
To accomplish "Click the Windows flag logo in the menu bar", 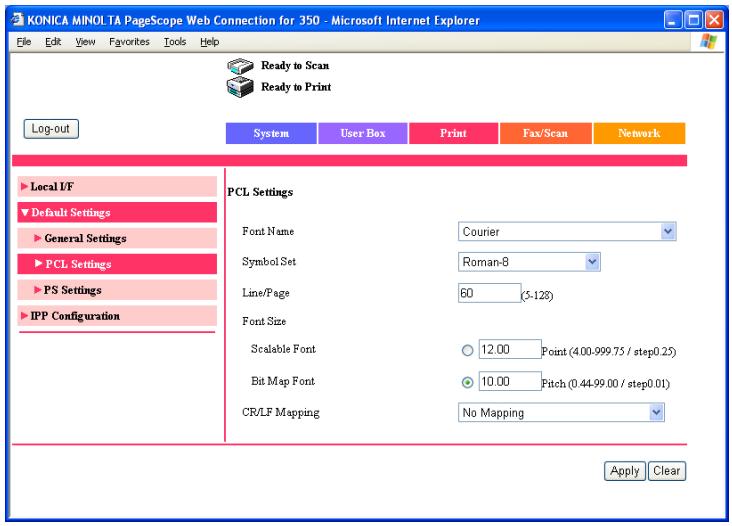I will (708, 42).
